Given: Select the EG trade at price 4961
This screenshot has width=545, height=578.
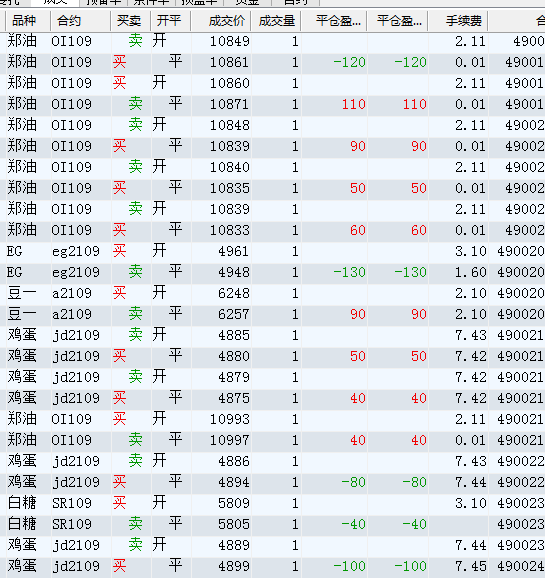Looking at the screenshot, I should pos(272,251).
